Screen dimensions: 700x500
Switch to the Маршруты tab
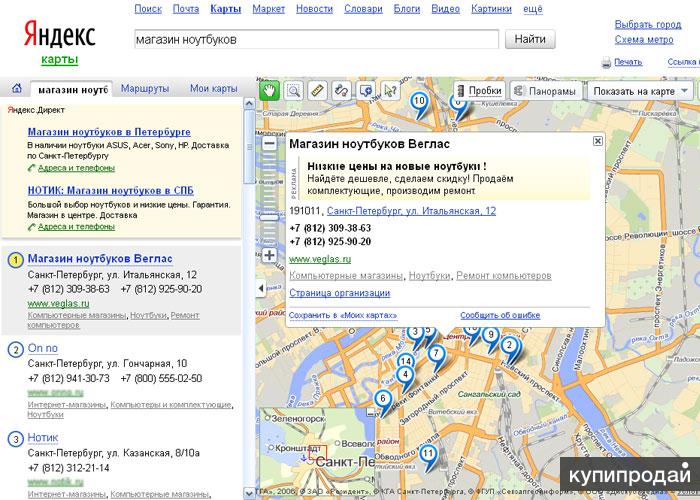click(145, 89)
